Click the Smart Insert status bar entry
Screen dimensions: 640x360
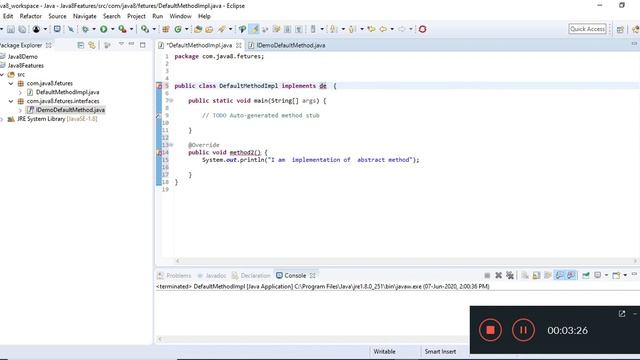440,351
